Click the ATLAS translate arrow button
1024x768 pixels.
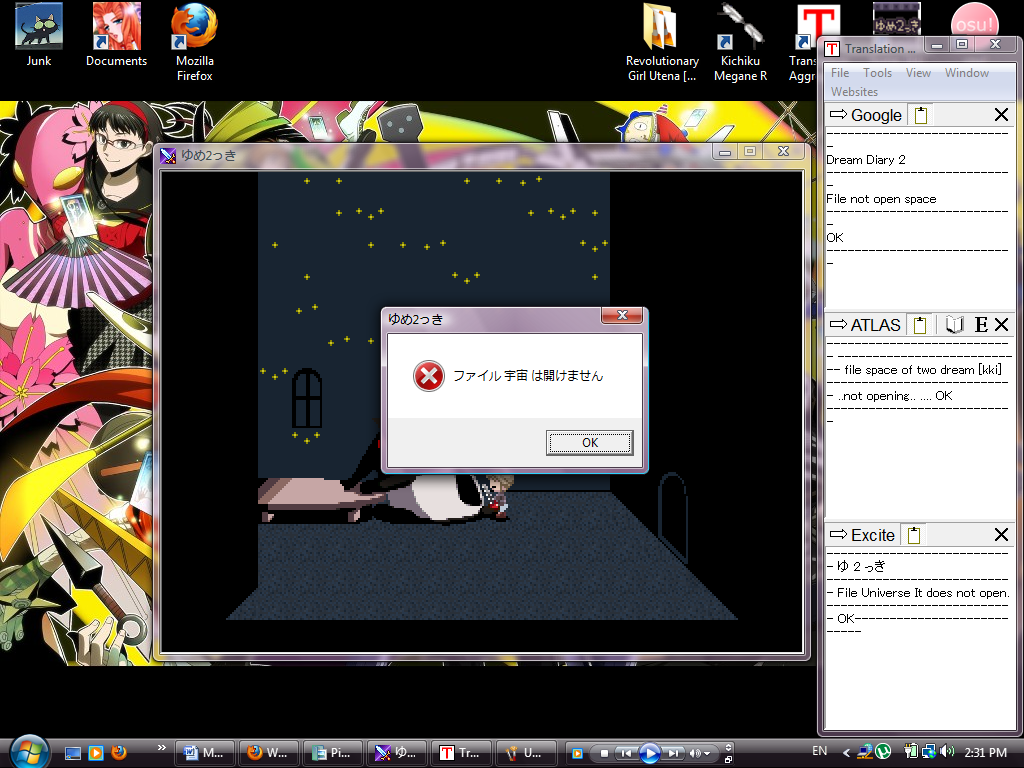(x=837, y=325)
